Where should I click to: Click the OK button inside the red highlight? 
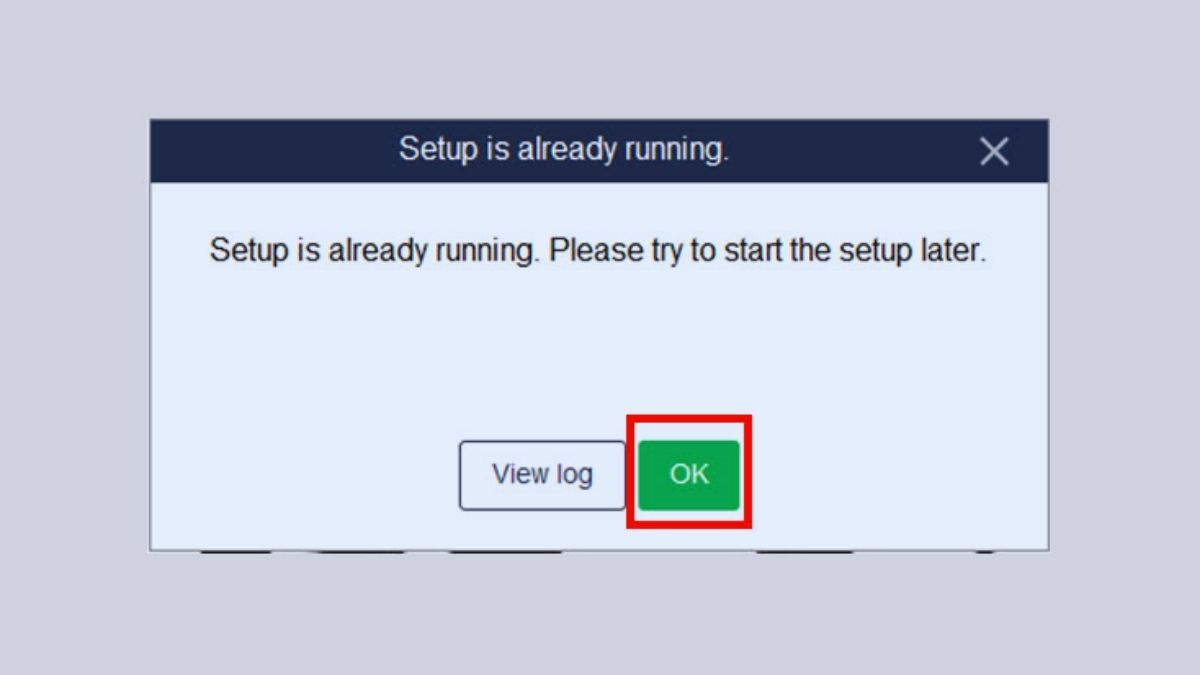click(x=689, y=474)
